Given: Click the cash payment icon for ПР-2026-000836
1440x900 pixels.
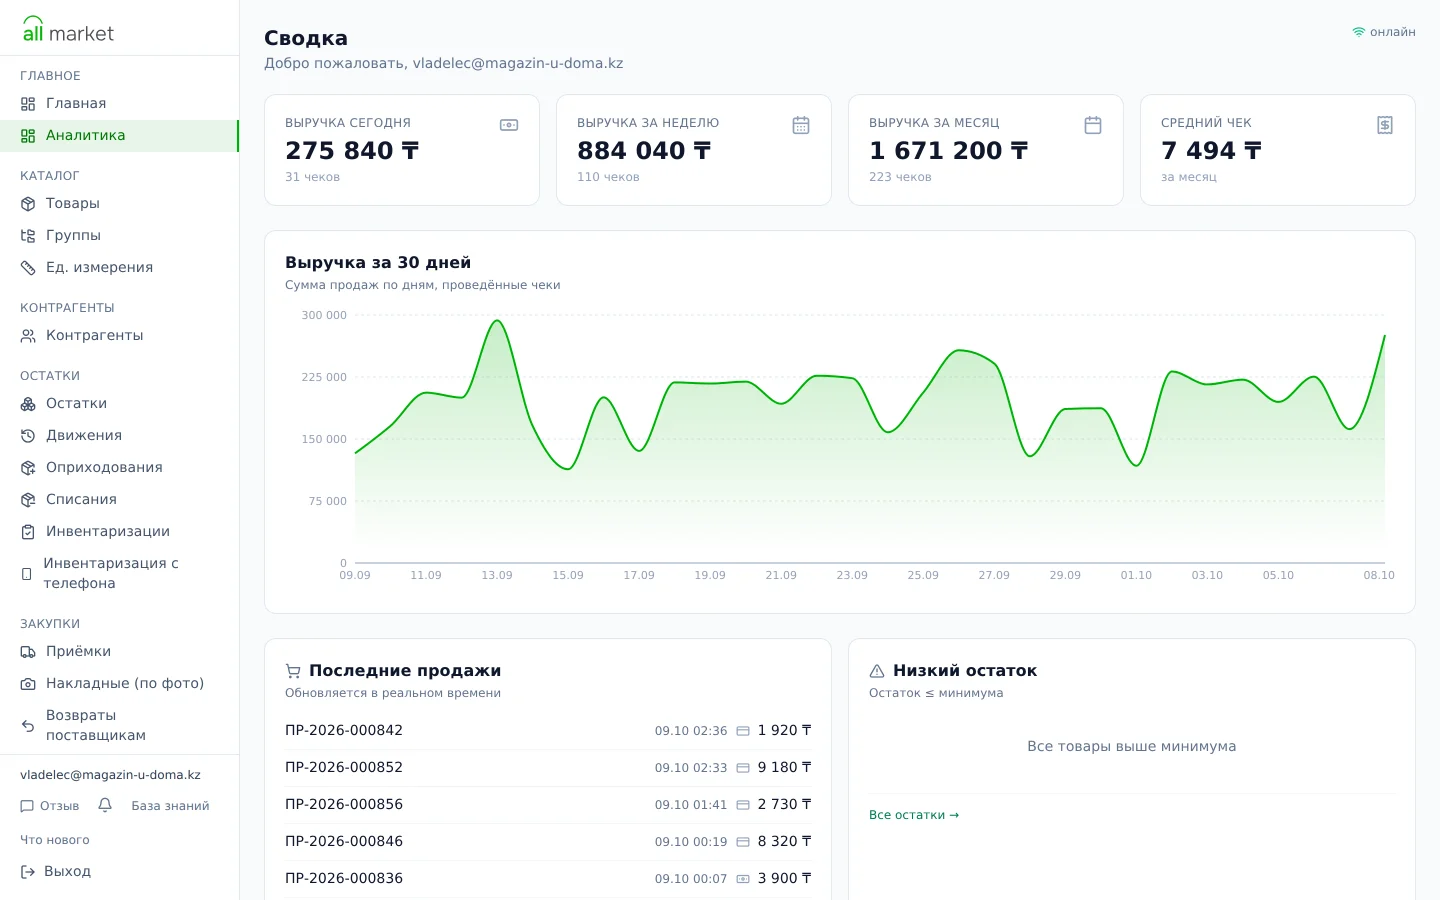Looking at the screenshot, I should coord(743,879).
